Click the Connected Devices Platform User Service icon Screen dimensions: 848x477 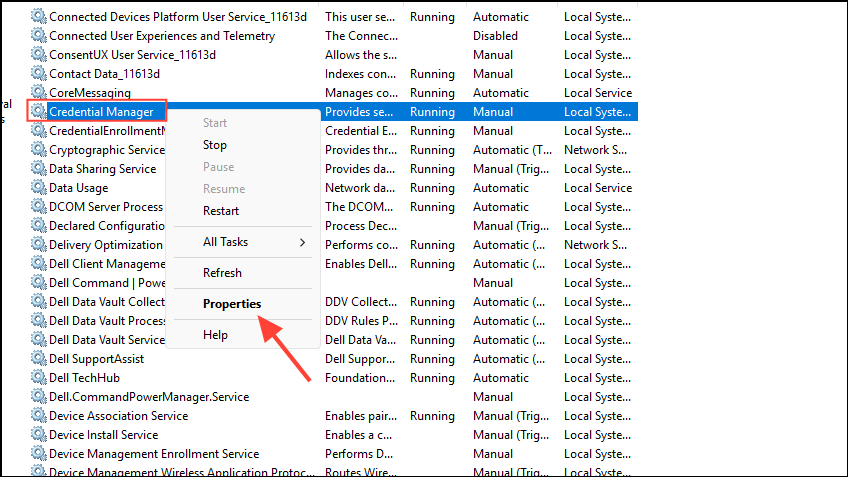tap(39, 17)
